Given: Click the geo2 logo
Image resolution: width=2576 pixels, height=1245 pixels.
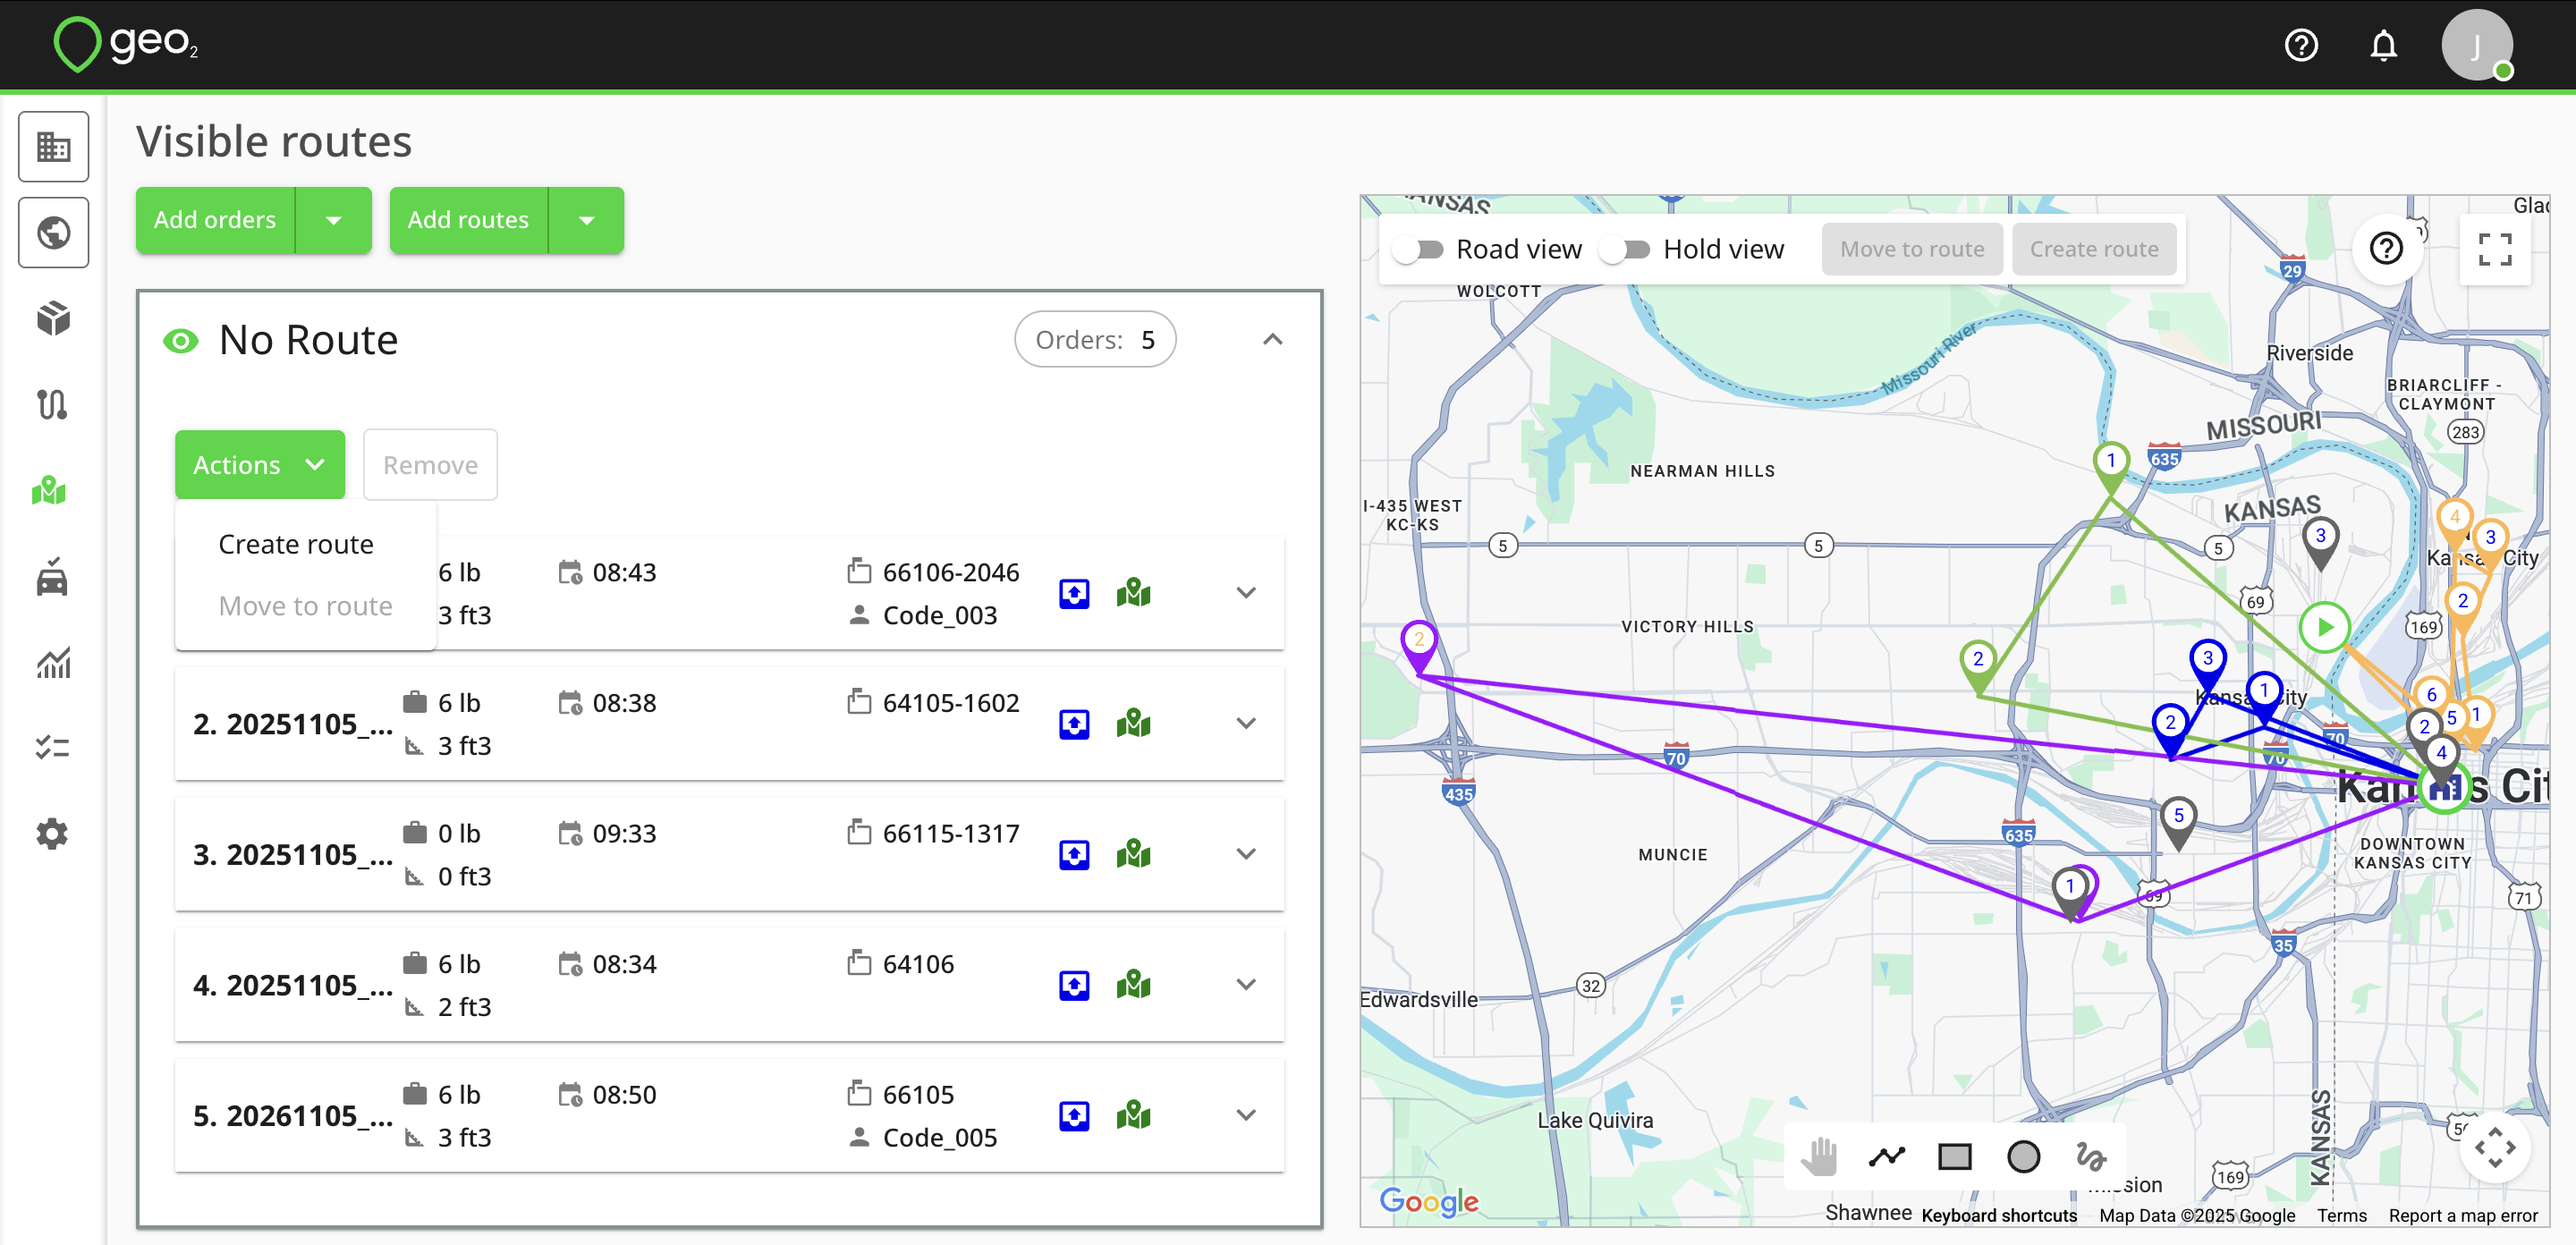Looking at the screenshot, I should [126, 44].
